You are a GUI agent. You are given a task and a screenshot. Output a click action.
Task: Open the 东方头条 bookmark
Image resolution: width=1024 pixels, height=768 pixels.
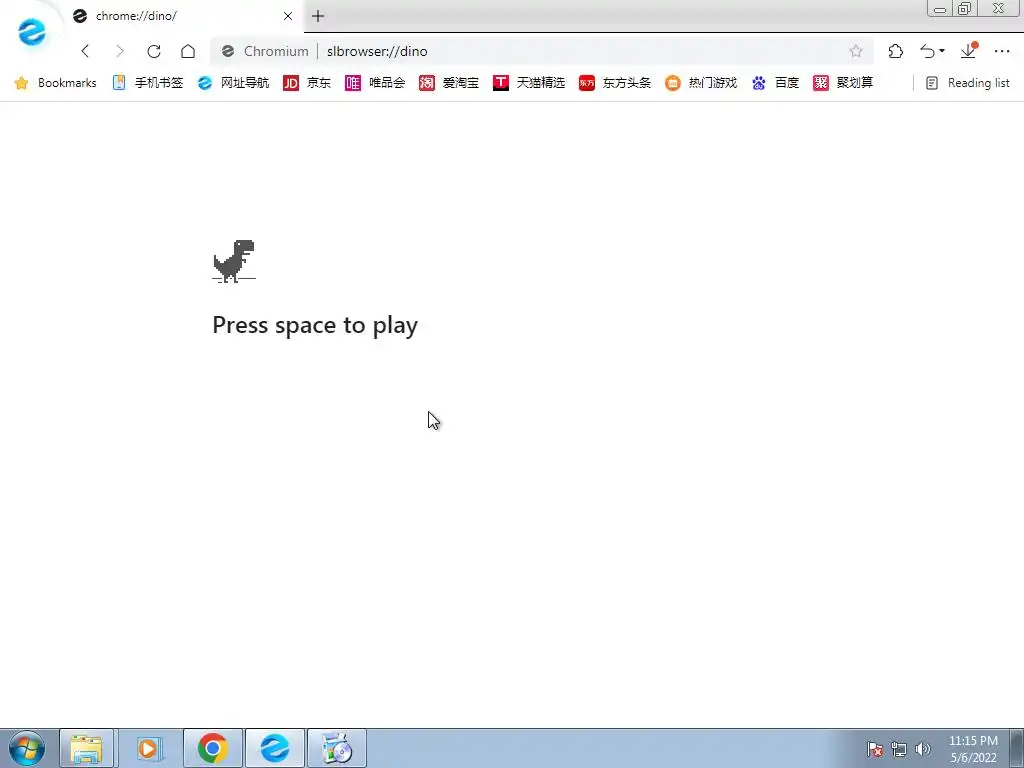(x=615, y=83)
